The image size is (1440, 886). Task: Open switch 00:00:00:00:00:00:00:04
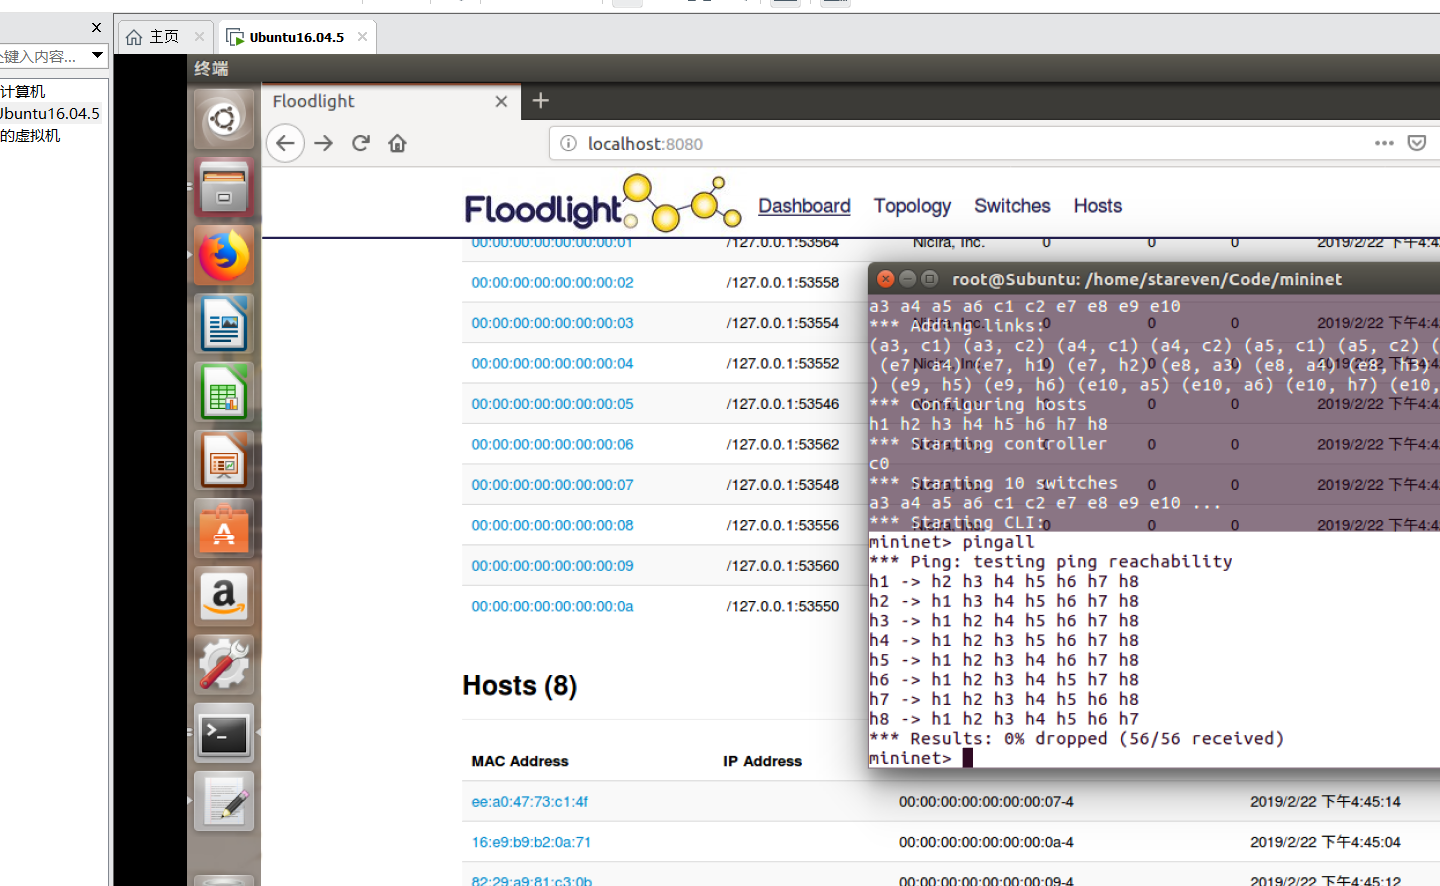(552, 363)
